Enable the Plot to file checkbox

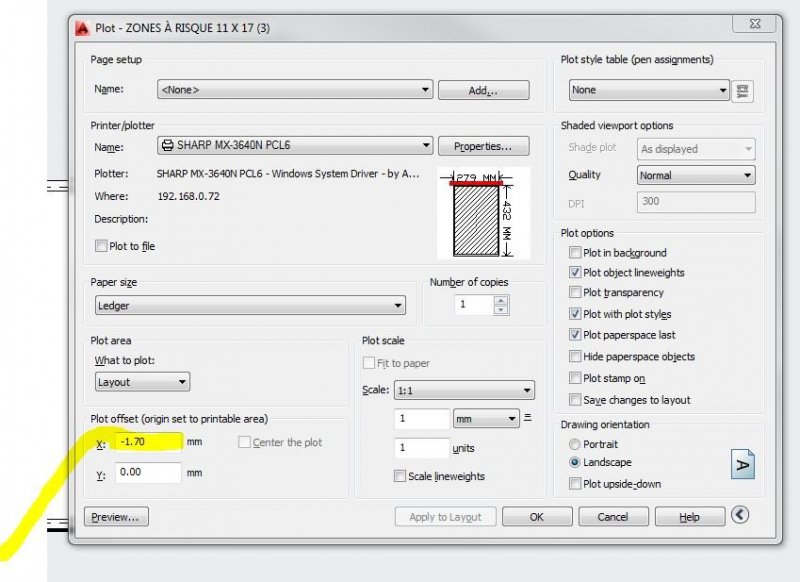[101, 246]
